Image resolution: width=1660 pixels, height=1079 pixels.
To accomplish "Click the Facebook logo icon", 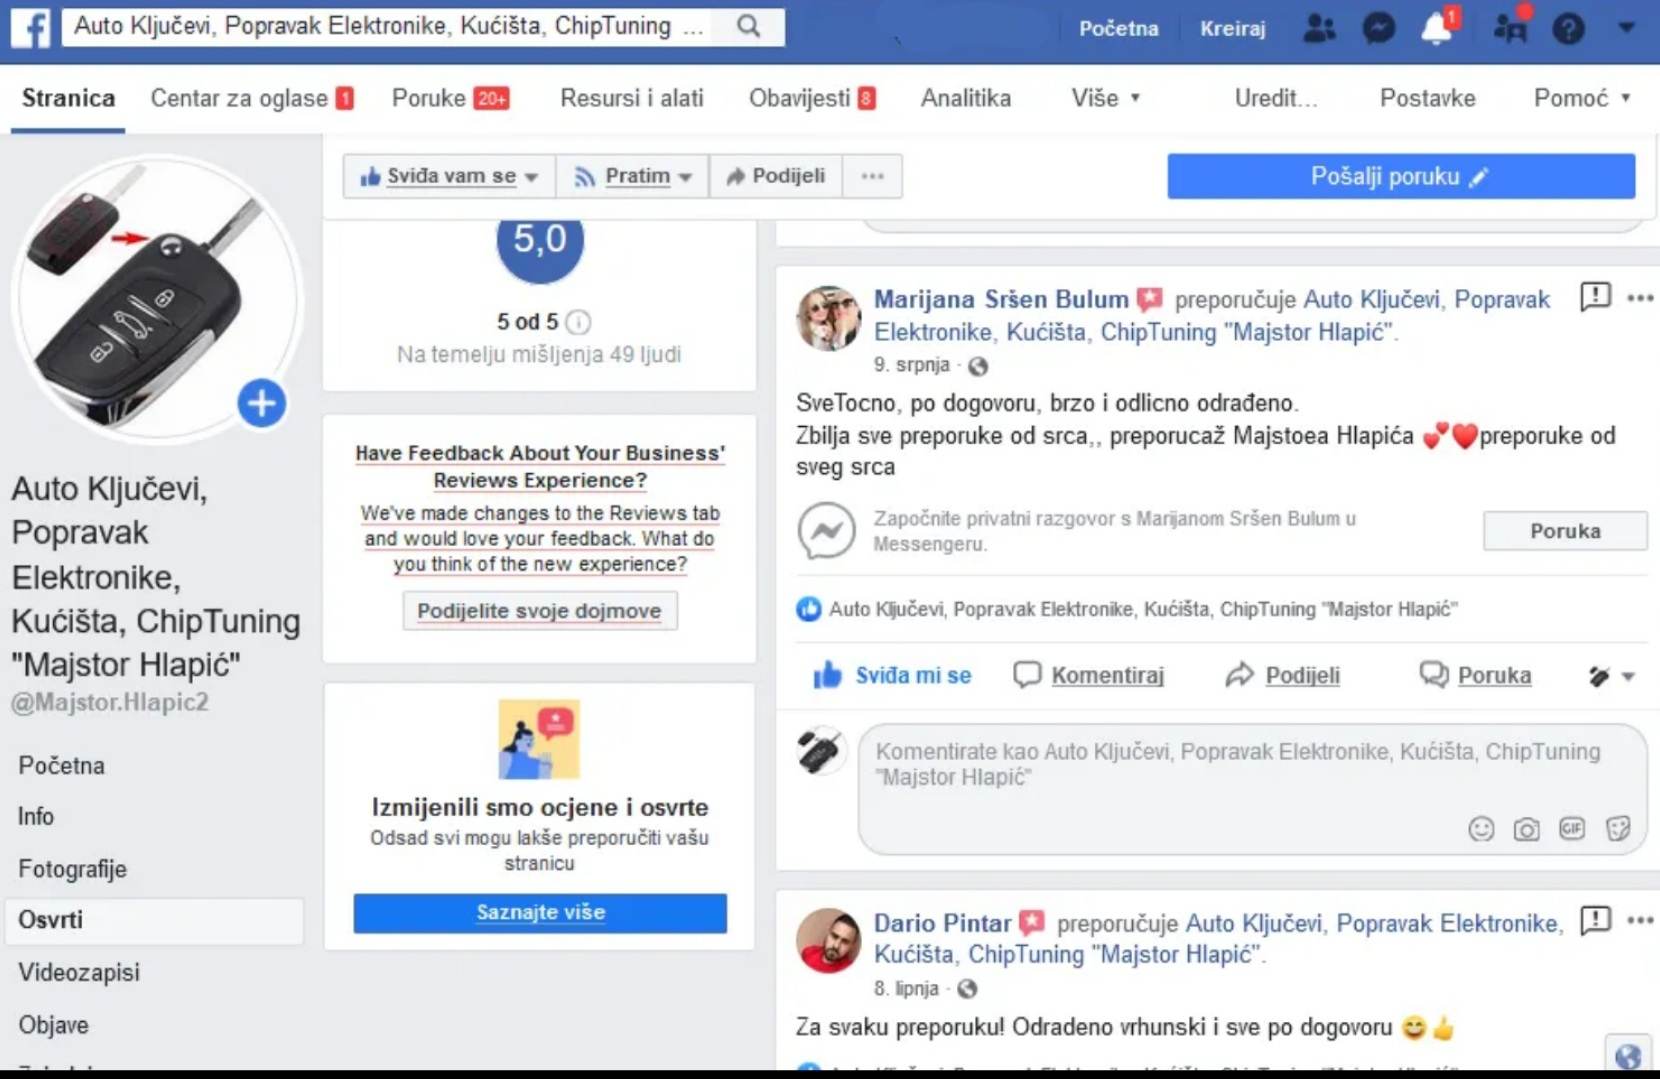I will tap(30, 27).
